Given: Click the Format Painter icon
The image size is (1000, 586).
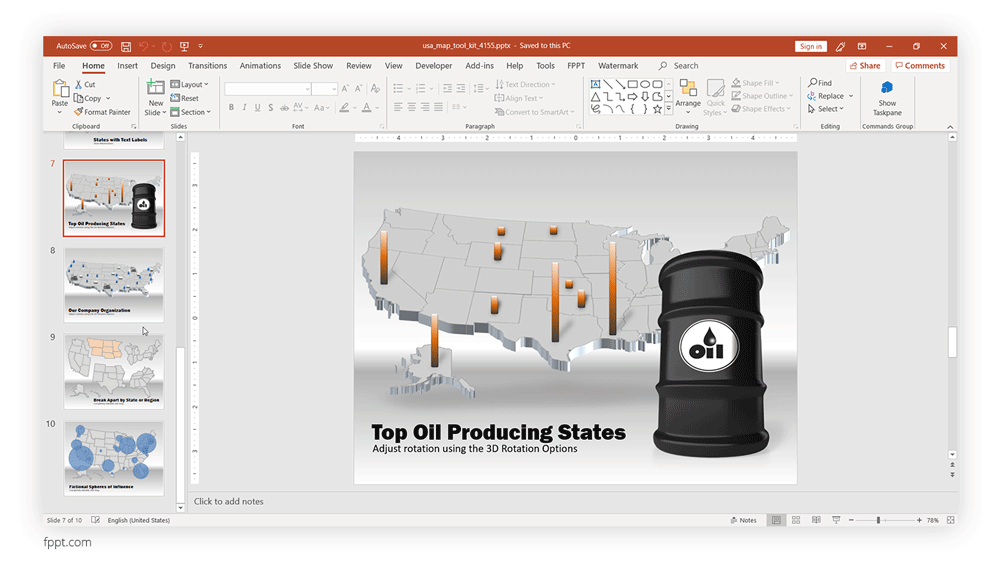Looking at the screenshot, I should [101, 112].
